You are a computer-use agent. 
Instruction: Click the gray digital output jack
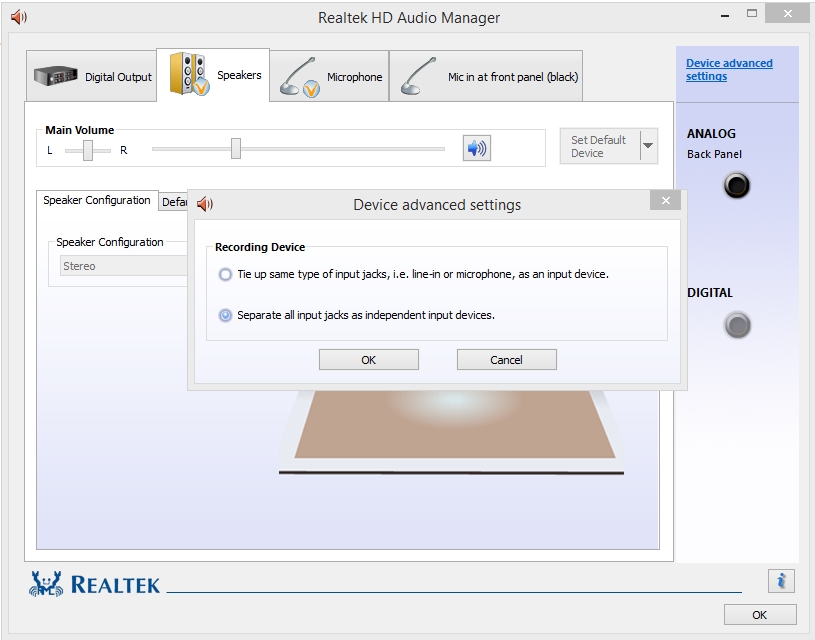737,325
